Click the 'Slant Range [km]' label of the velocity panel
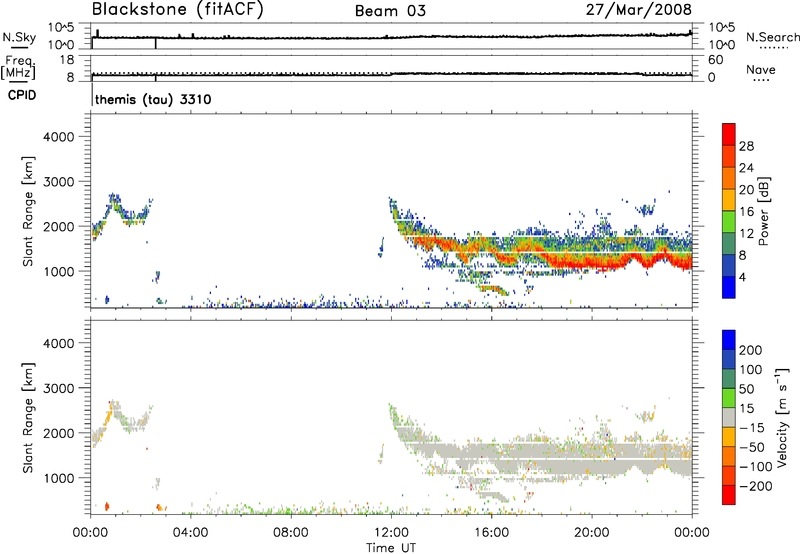Viewport: 800px width, 554px height. 28,418
